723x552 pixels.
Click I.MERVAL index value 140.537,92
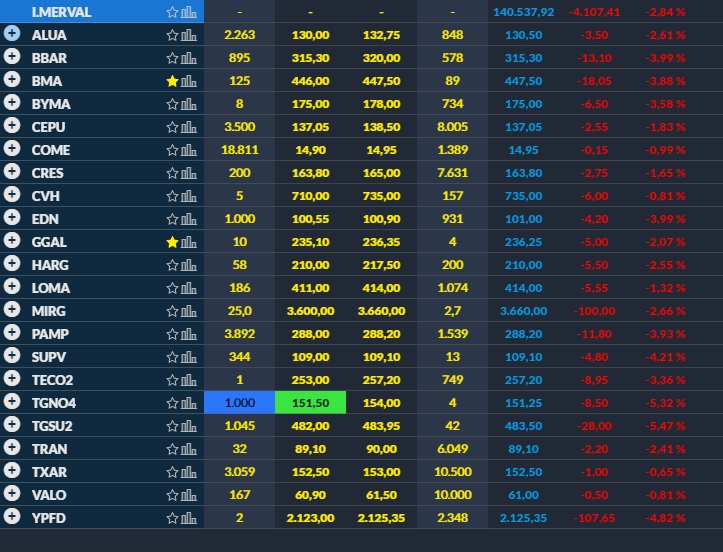[x=523, y=12]
